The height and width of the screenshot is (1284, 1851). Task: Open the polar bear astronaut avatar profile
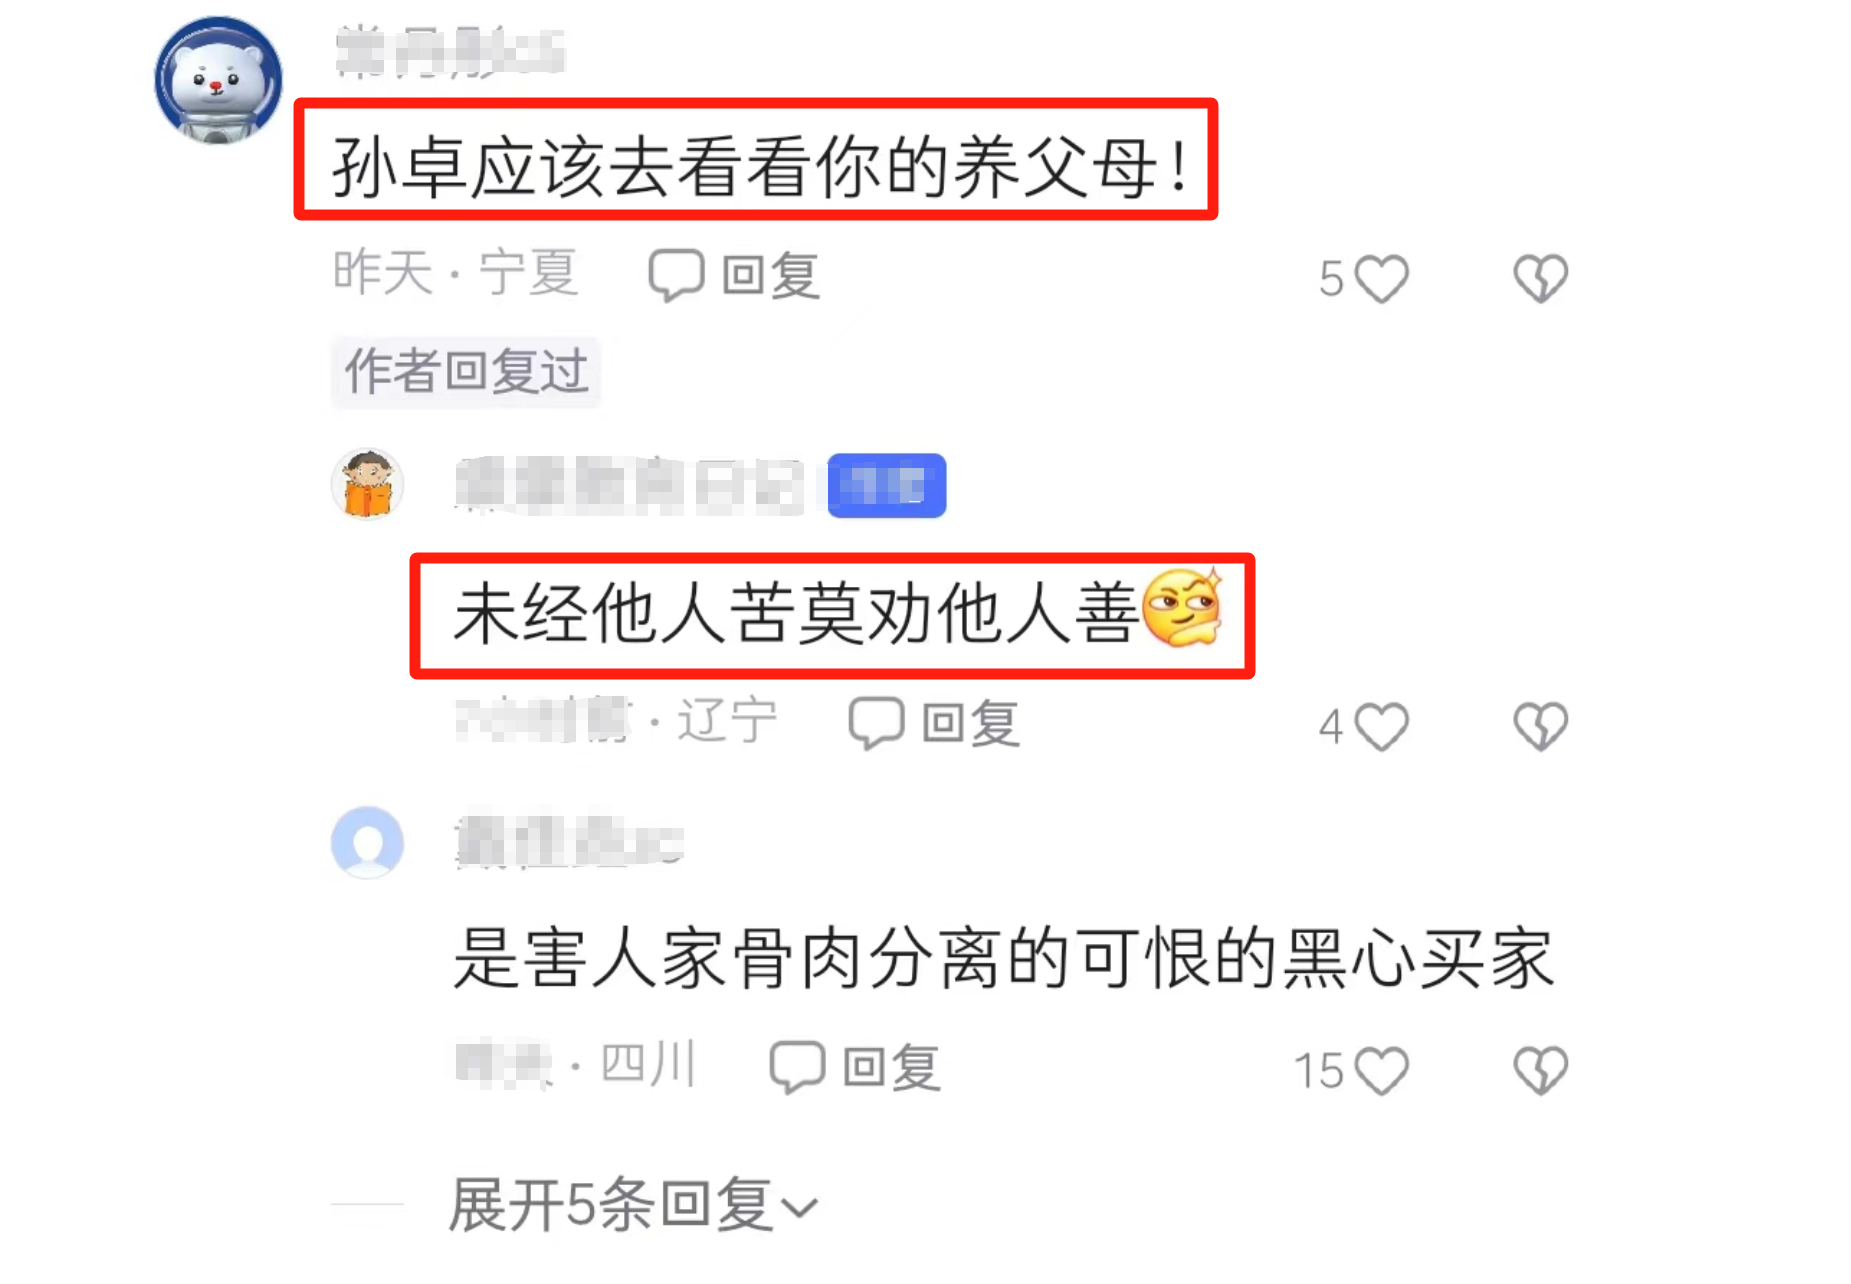[x=218, y=80]
